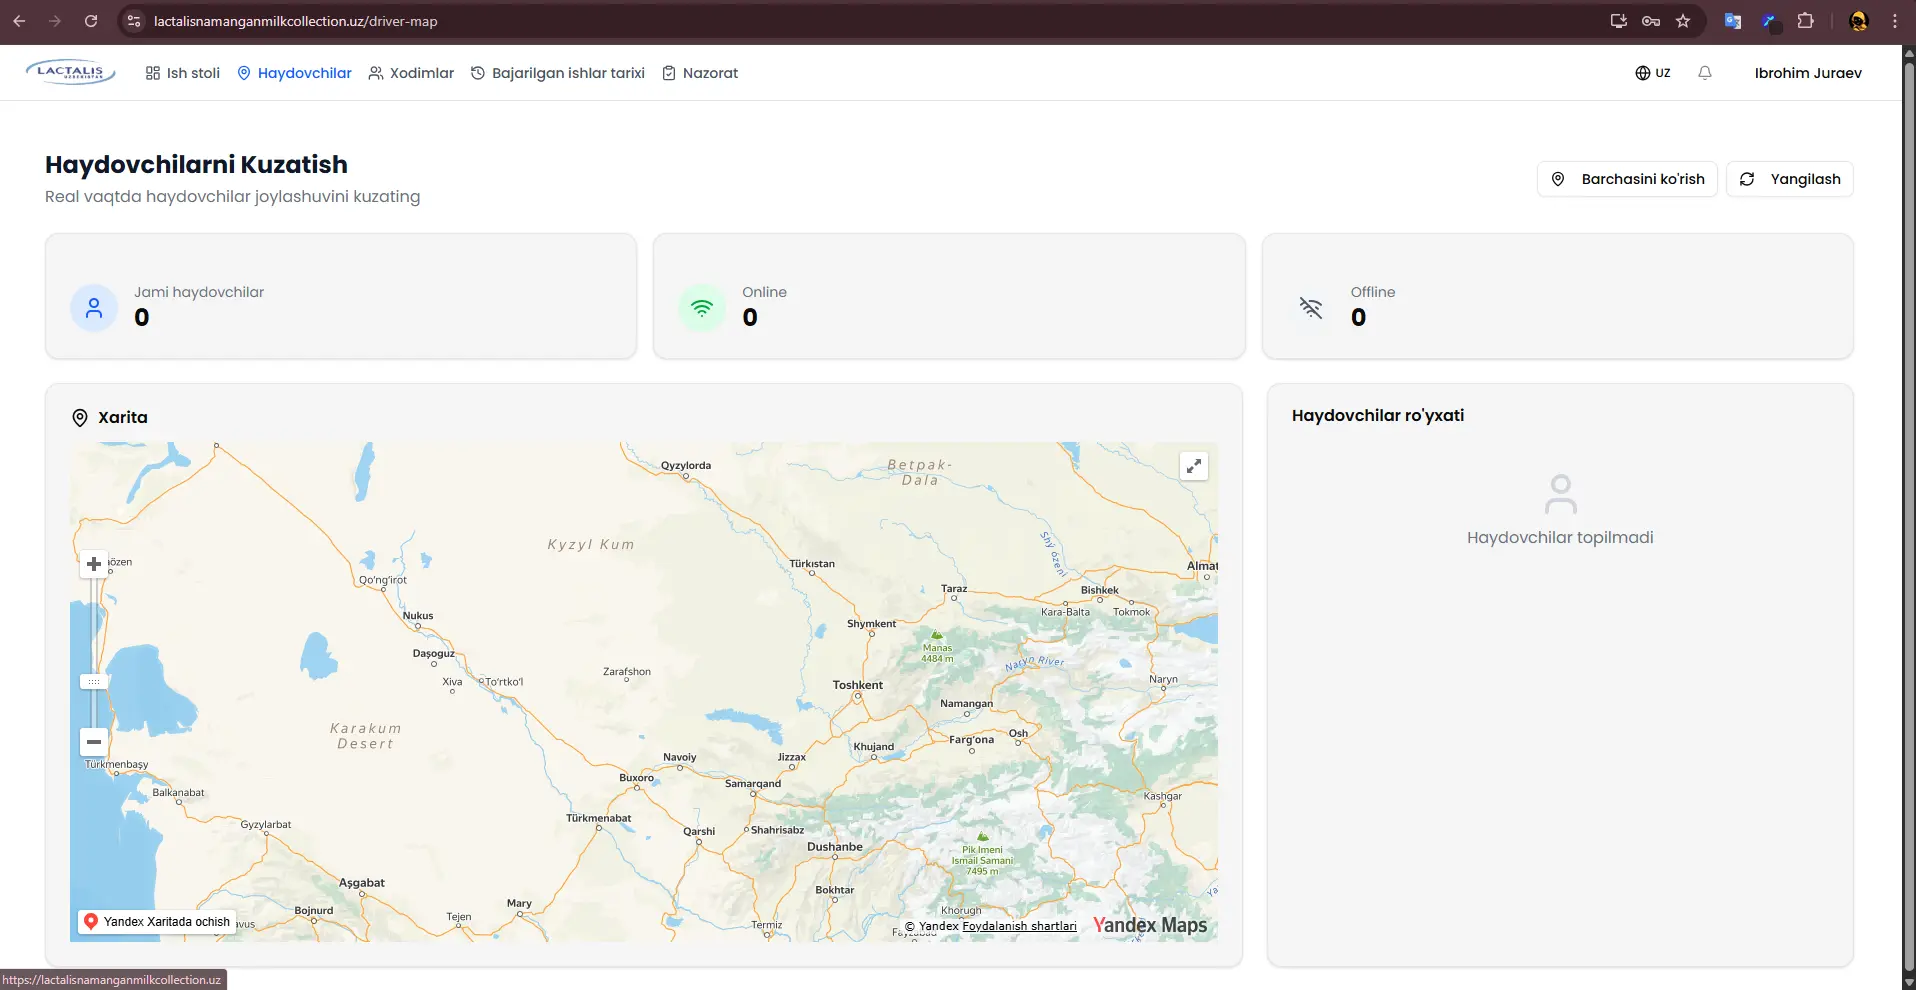Click Shymkent on the map
The width and height of the screenshot is (1916, 990).
pos(872,624)
